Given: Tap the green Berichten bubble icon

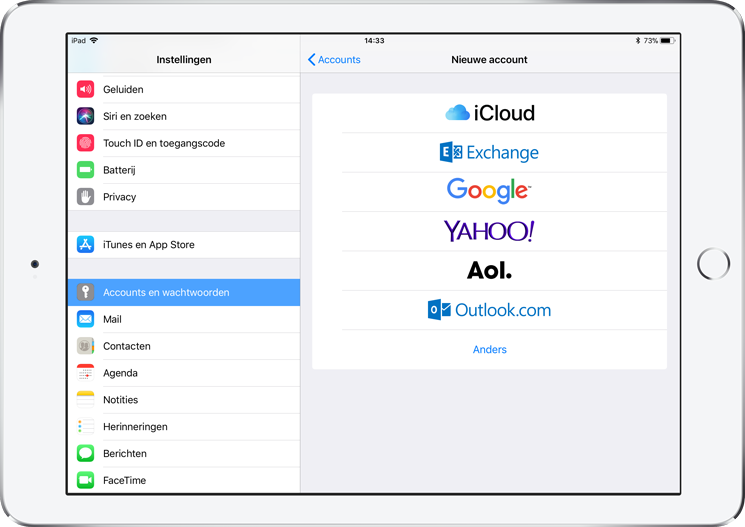Looking at the screenshot, I should tap(86, 453).
